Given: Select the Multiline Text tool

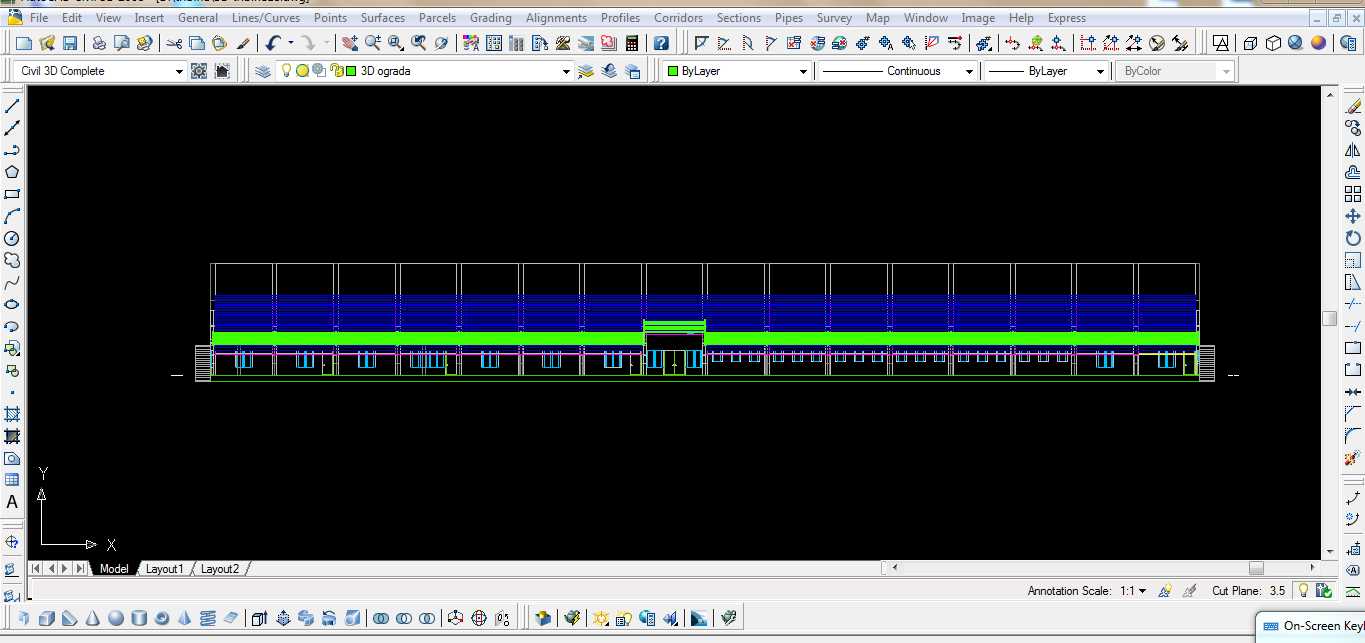Looking at the screenshot, I should tap(12, 502).
